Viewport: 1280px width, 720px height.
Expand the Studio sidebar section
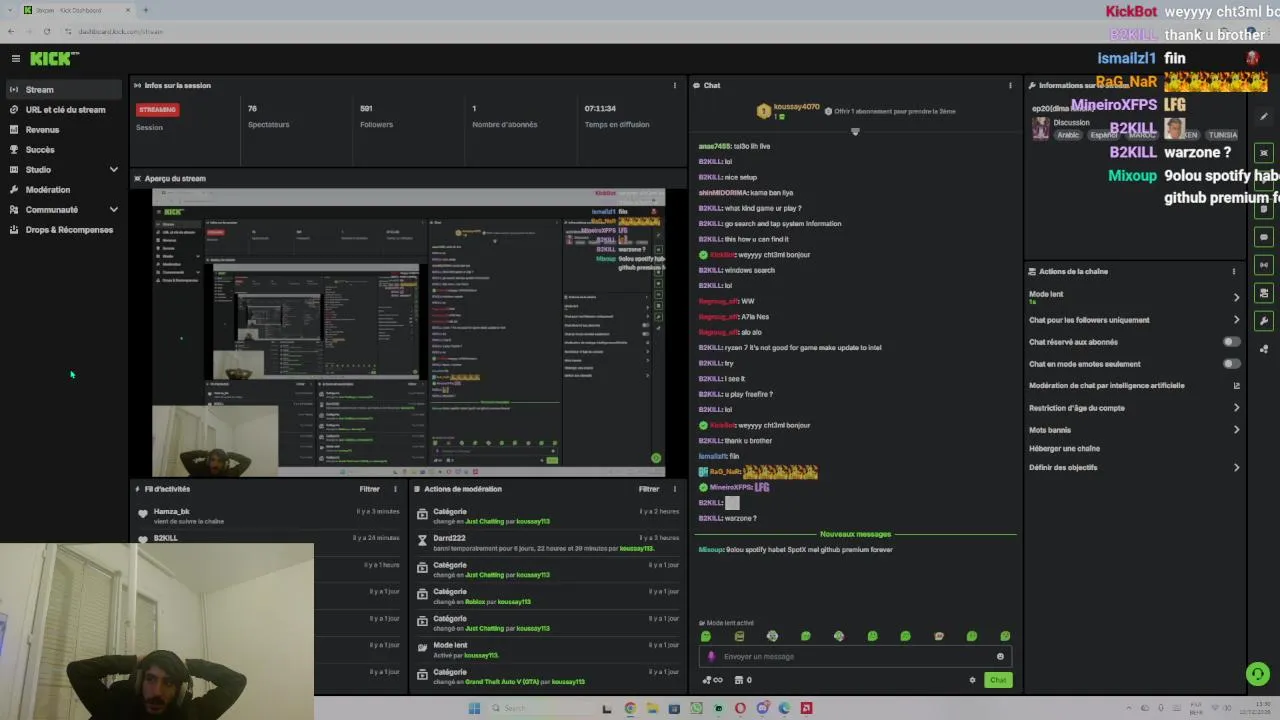point(113,170)
